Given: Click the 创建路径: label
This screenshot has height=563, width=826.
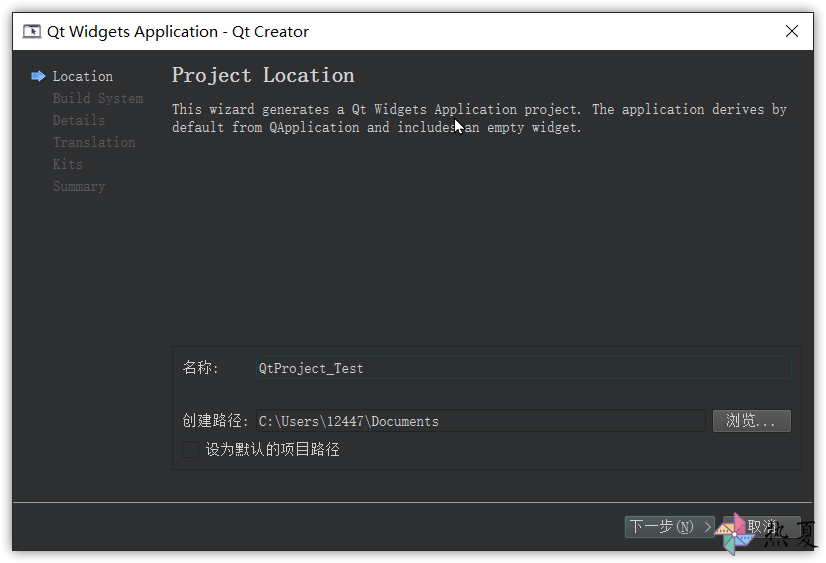Looking at the screenshot, I should point(215,421).
